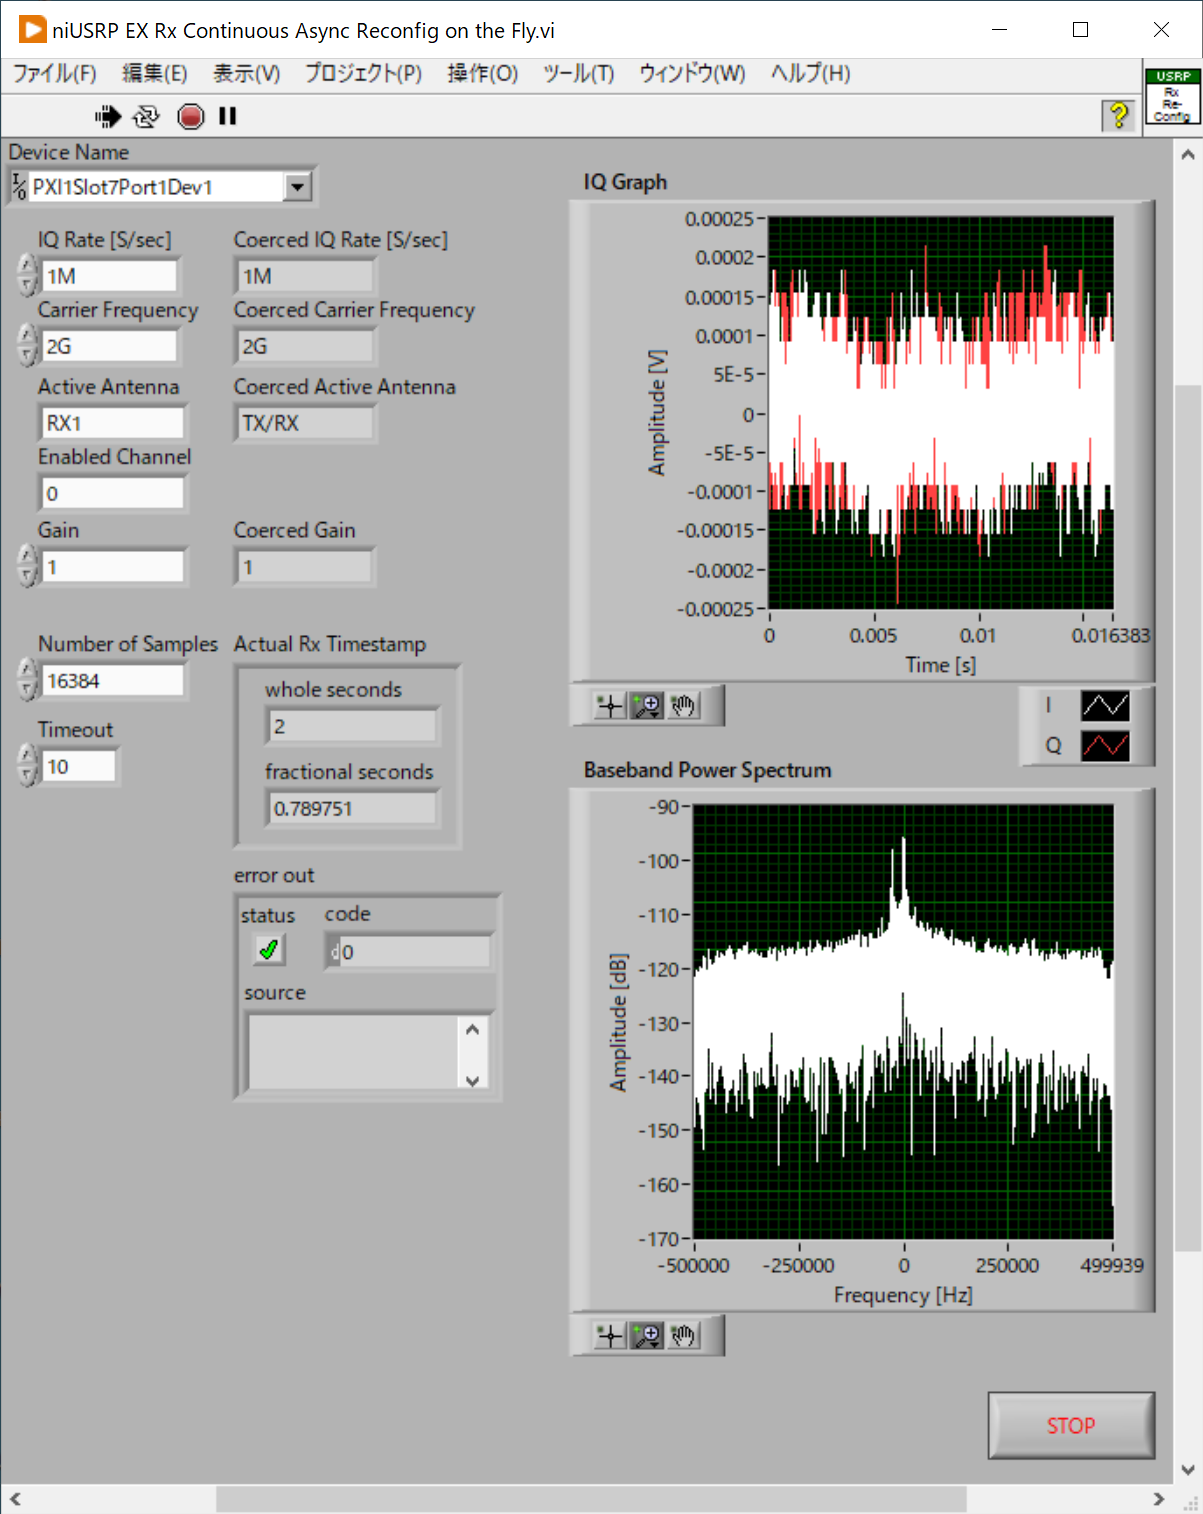This screenshot has height=1514, width=1203.
Task: Click the Baseband Power Spectrum plot area
Action: coord(903,1021)
